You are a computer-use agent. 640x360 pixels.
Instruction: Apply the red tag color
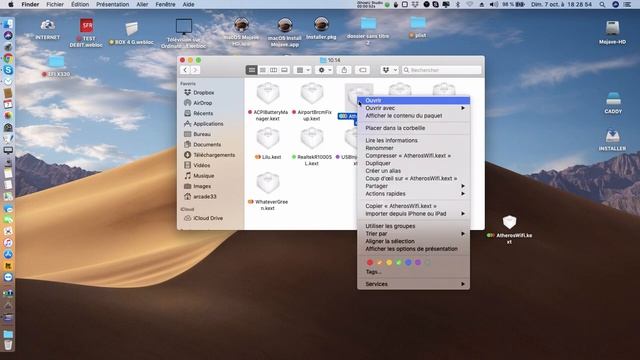(x=370, y=262)
